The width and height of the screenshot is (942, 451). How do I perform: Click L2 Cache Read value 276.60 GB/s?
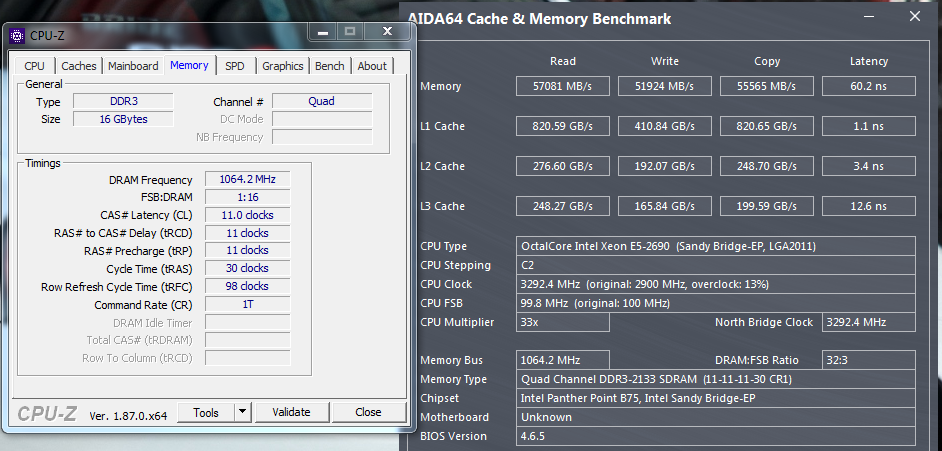pos(562,166)
